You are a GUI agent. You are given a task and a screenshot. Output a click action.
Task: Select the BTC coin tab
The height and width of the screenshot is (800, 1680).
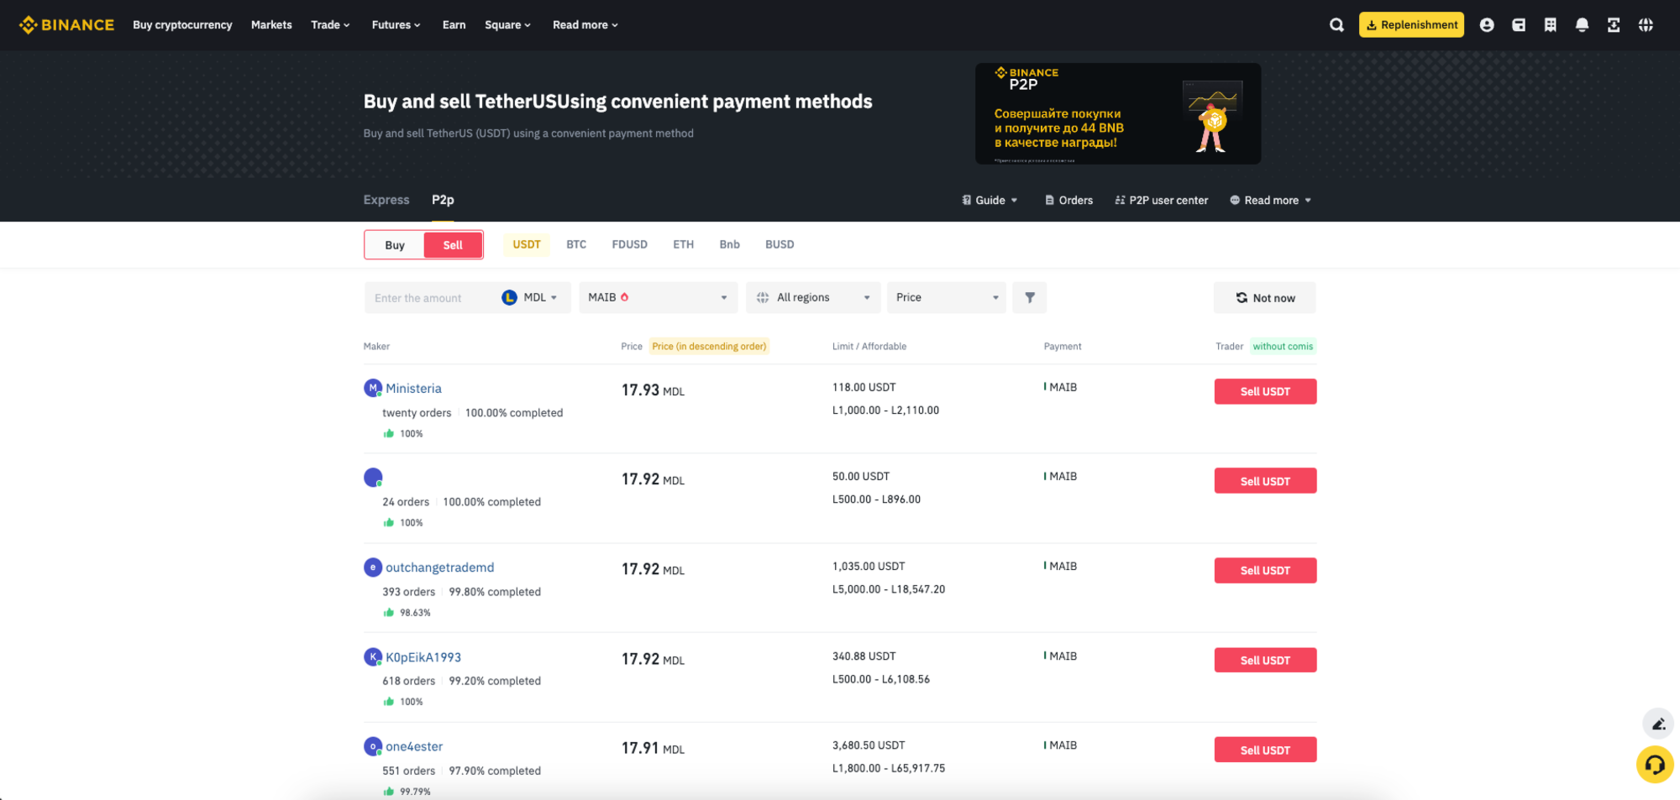click(x=576, y=244)
